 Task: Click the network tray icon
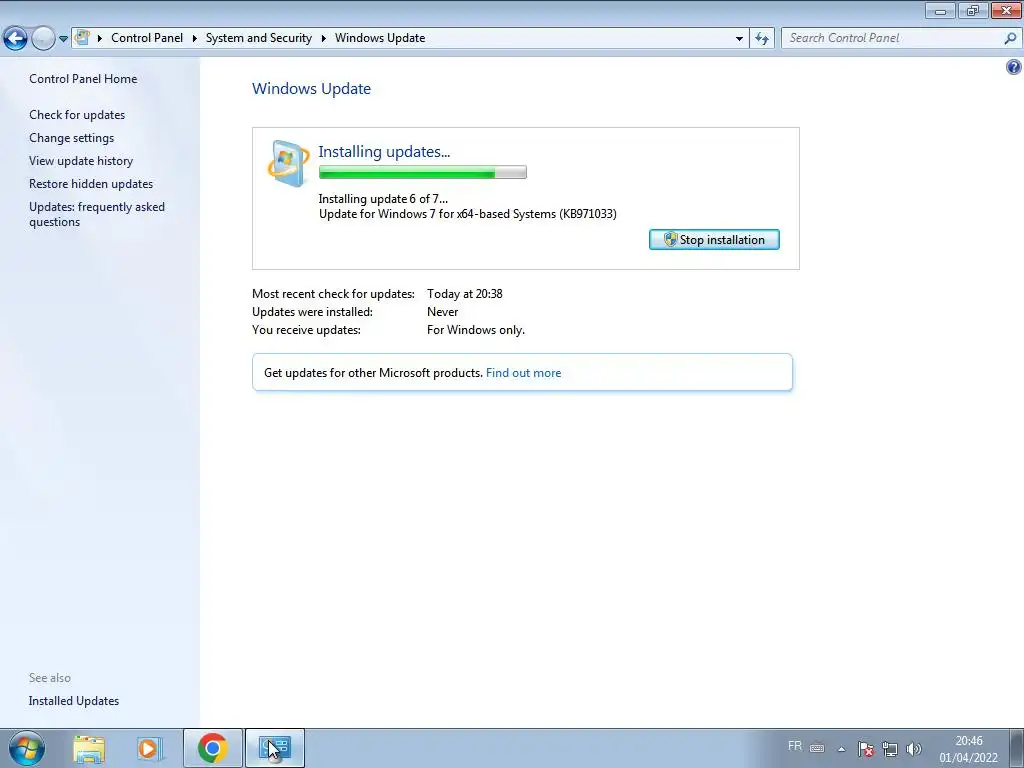(x=889, y=749)
